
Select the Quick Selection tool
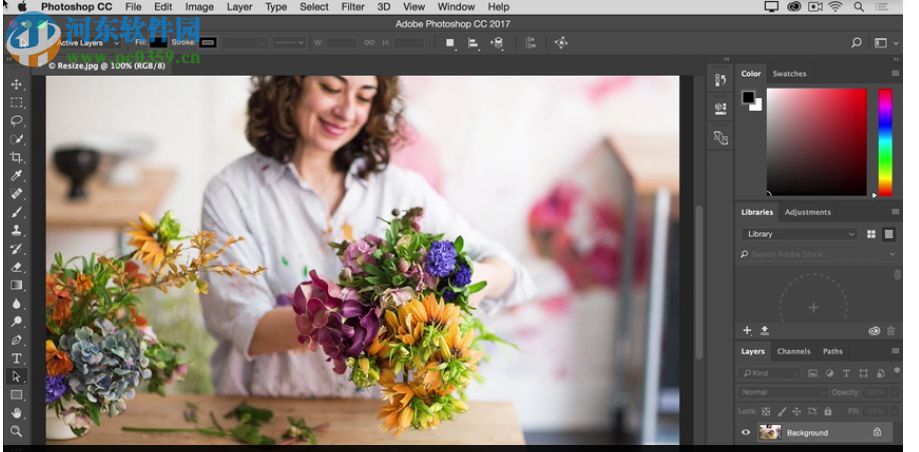pos(16,140)
